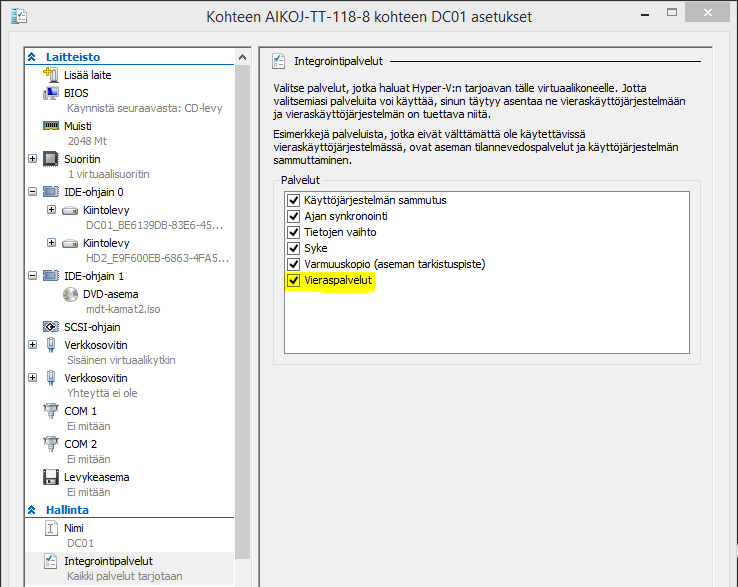Click 'Kaikki palvelut tarjotaan' status text
This screenshot has width=738, height=587.
pyautogui.click(x=125, y=576)
